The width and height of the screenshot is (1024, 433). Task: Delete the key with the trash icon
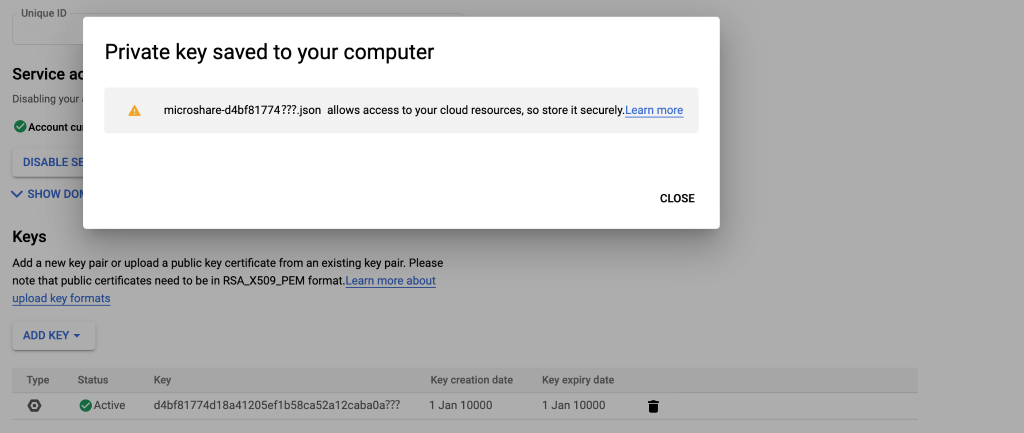click(653, 406)
